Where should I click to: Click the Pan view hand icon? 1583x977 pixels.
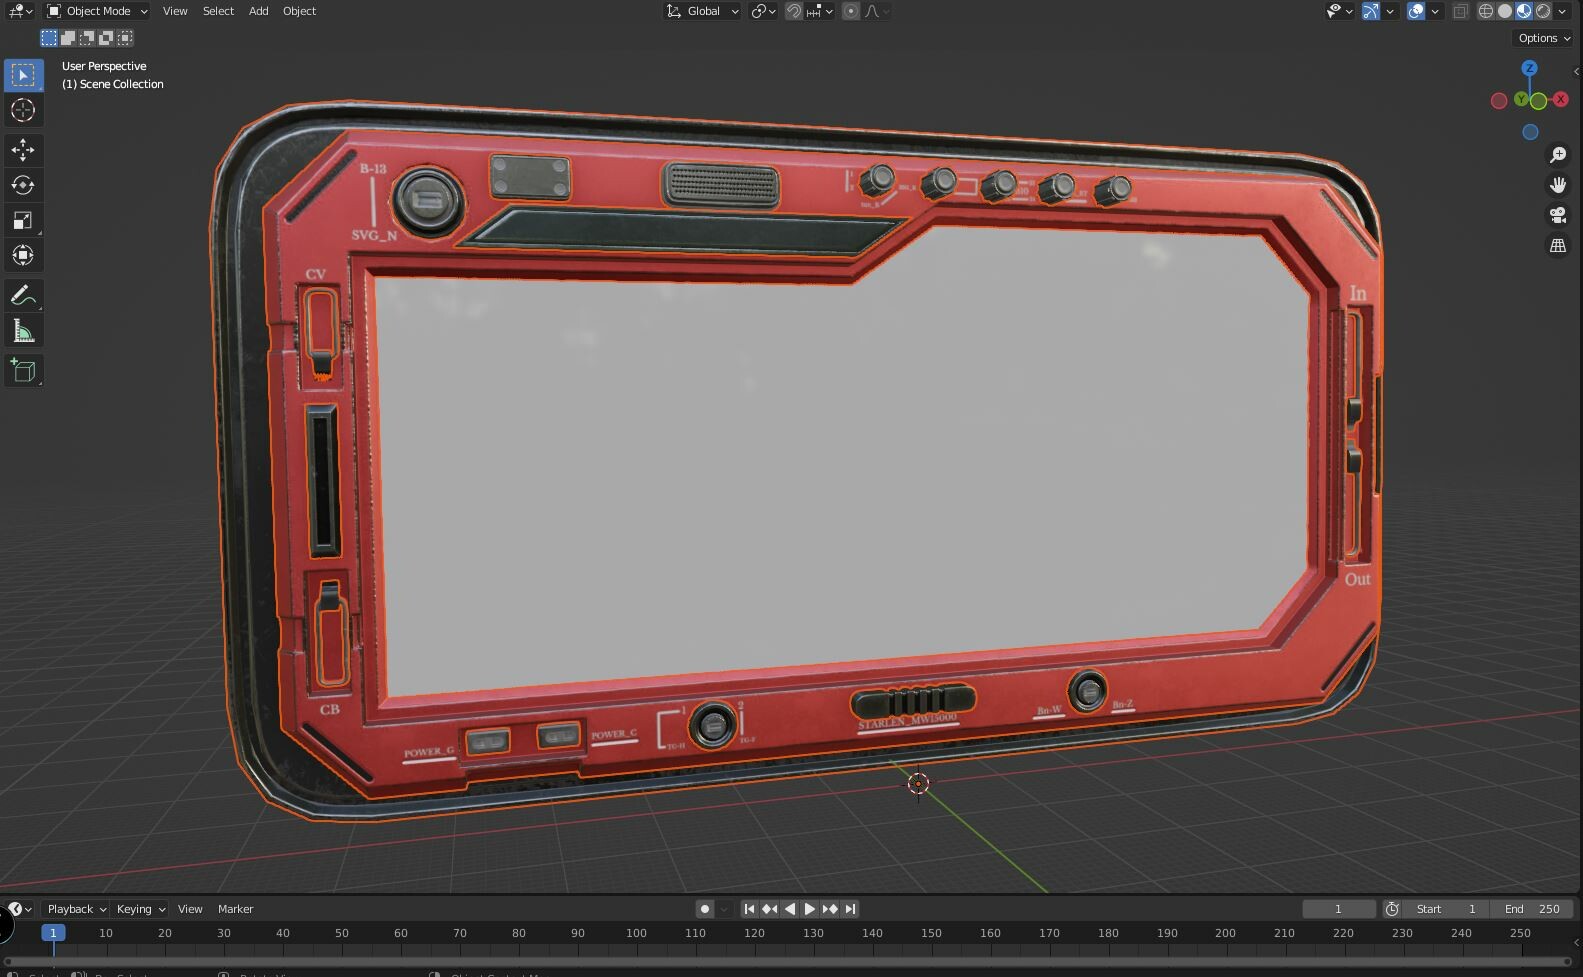pyautogui.click(x=1558, y=185)
